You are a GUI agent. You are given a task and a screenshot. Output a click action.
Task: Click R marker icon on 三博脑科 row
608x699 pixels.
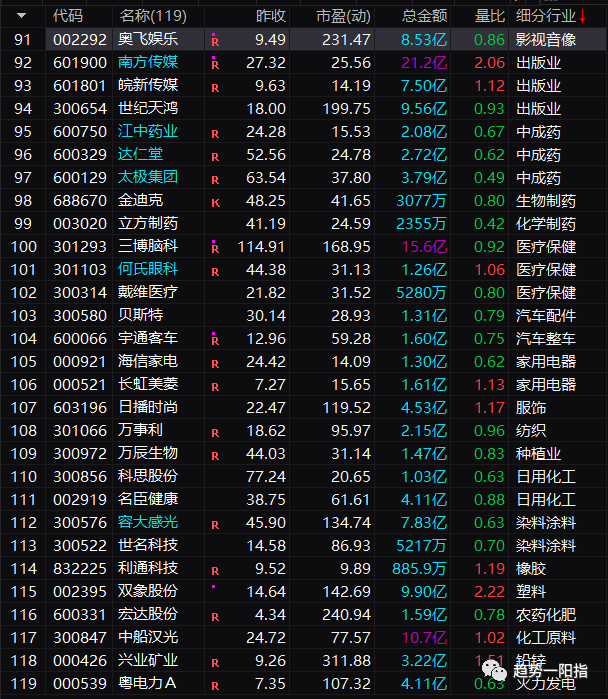pos(215,247)
